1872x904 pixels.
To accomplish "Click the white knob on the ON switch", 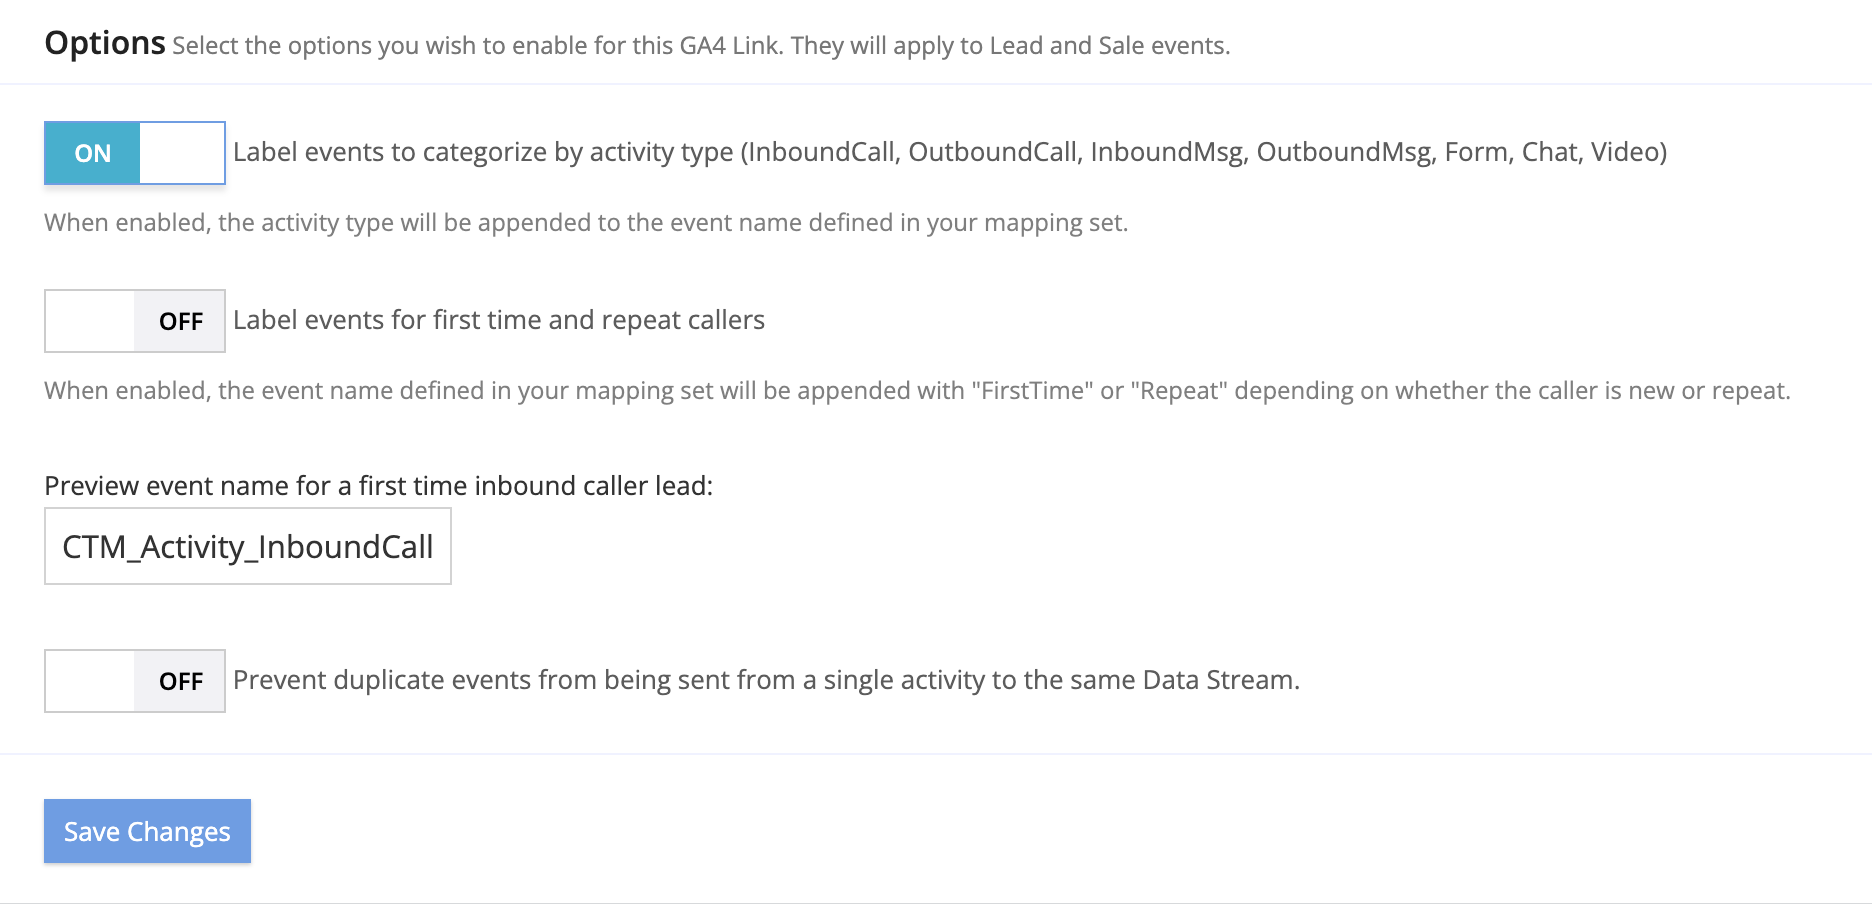I will coord(182,153).
